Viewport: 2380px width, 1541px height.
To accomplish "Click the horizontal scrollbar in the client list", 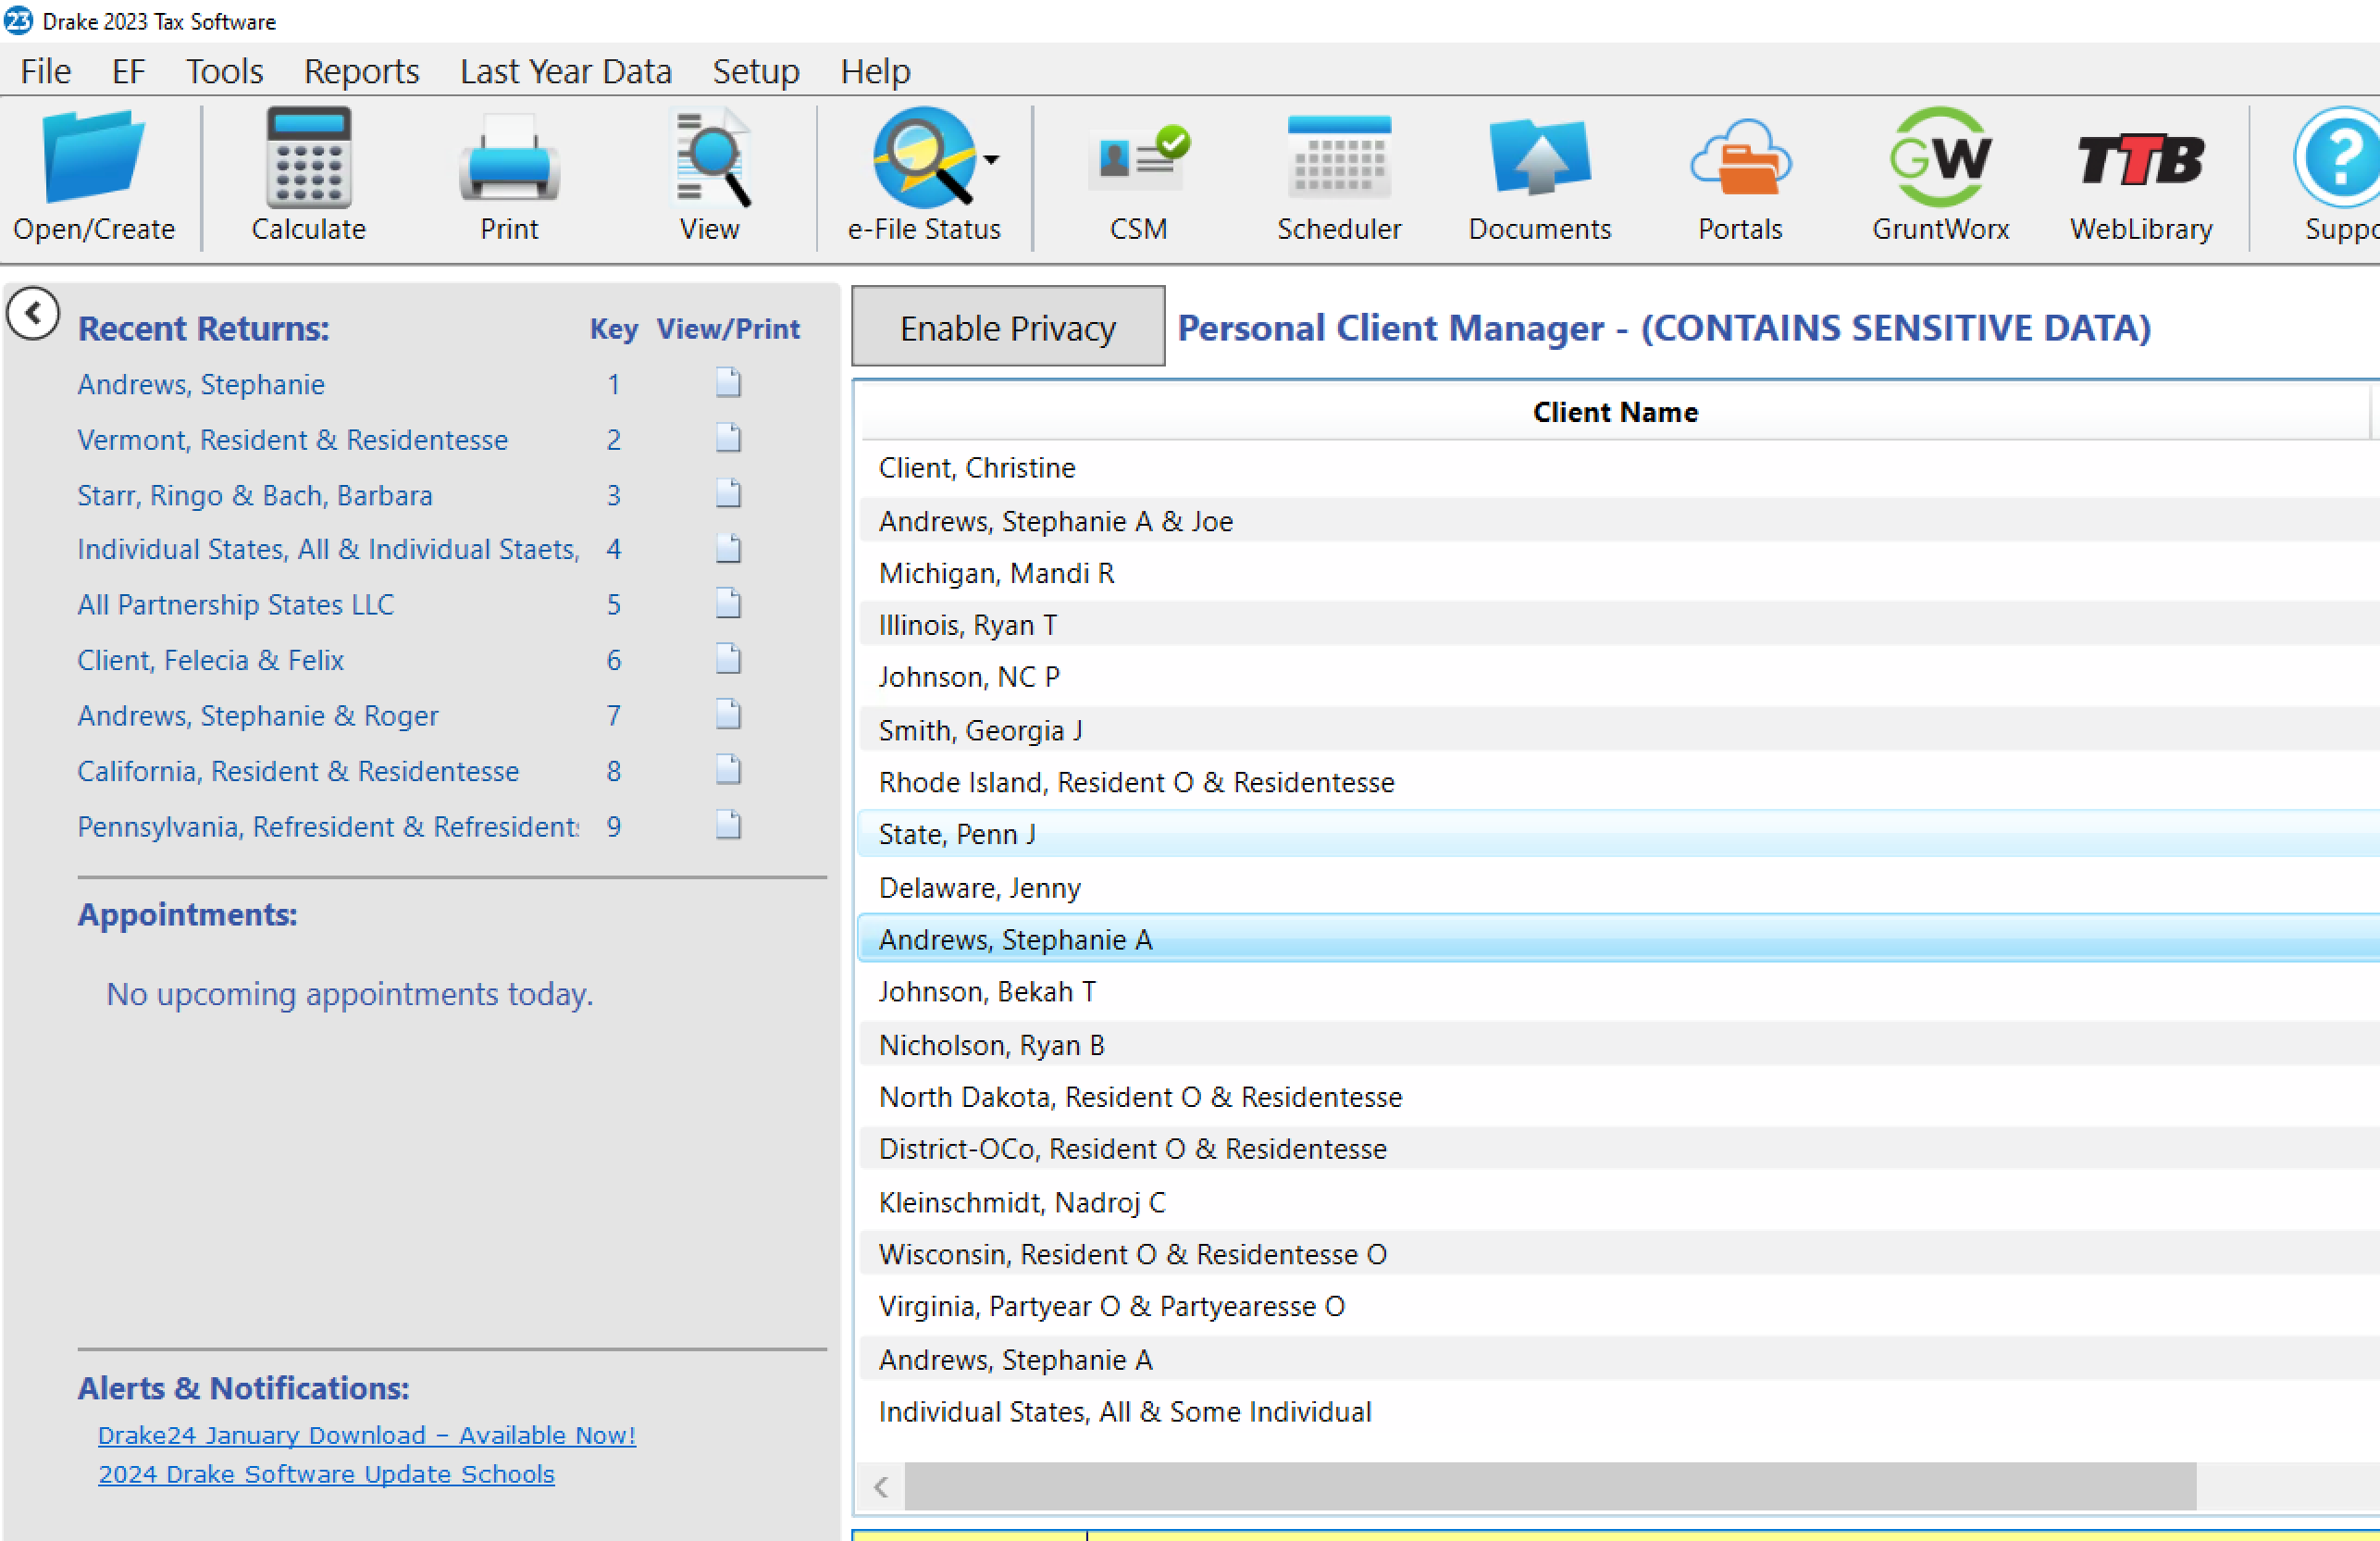I will [1550, 1487].
